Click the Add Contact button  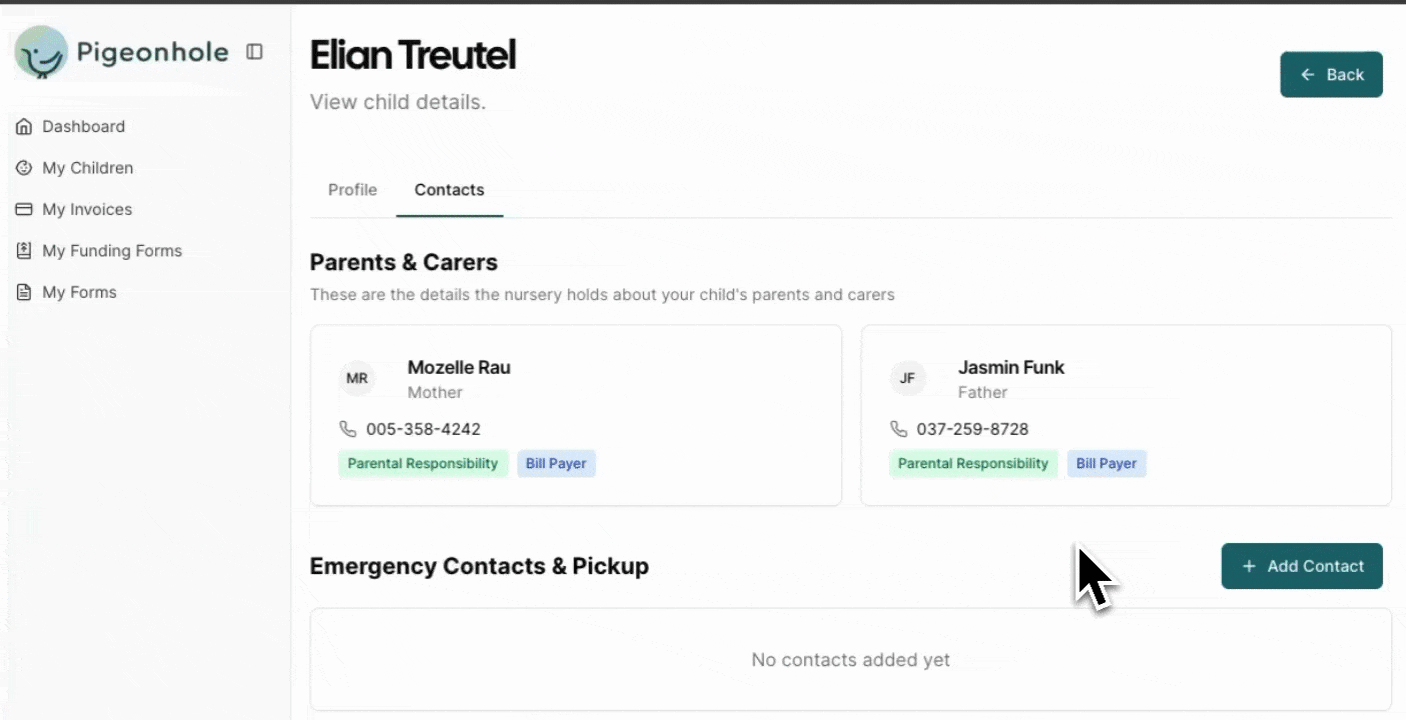click(x=1301, y=566)
